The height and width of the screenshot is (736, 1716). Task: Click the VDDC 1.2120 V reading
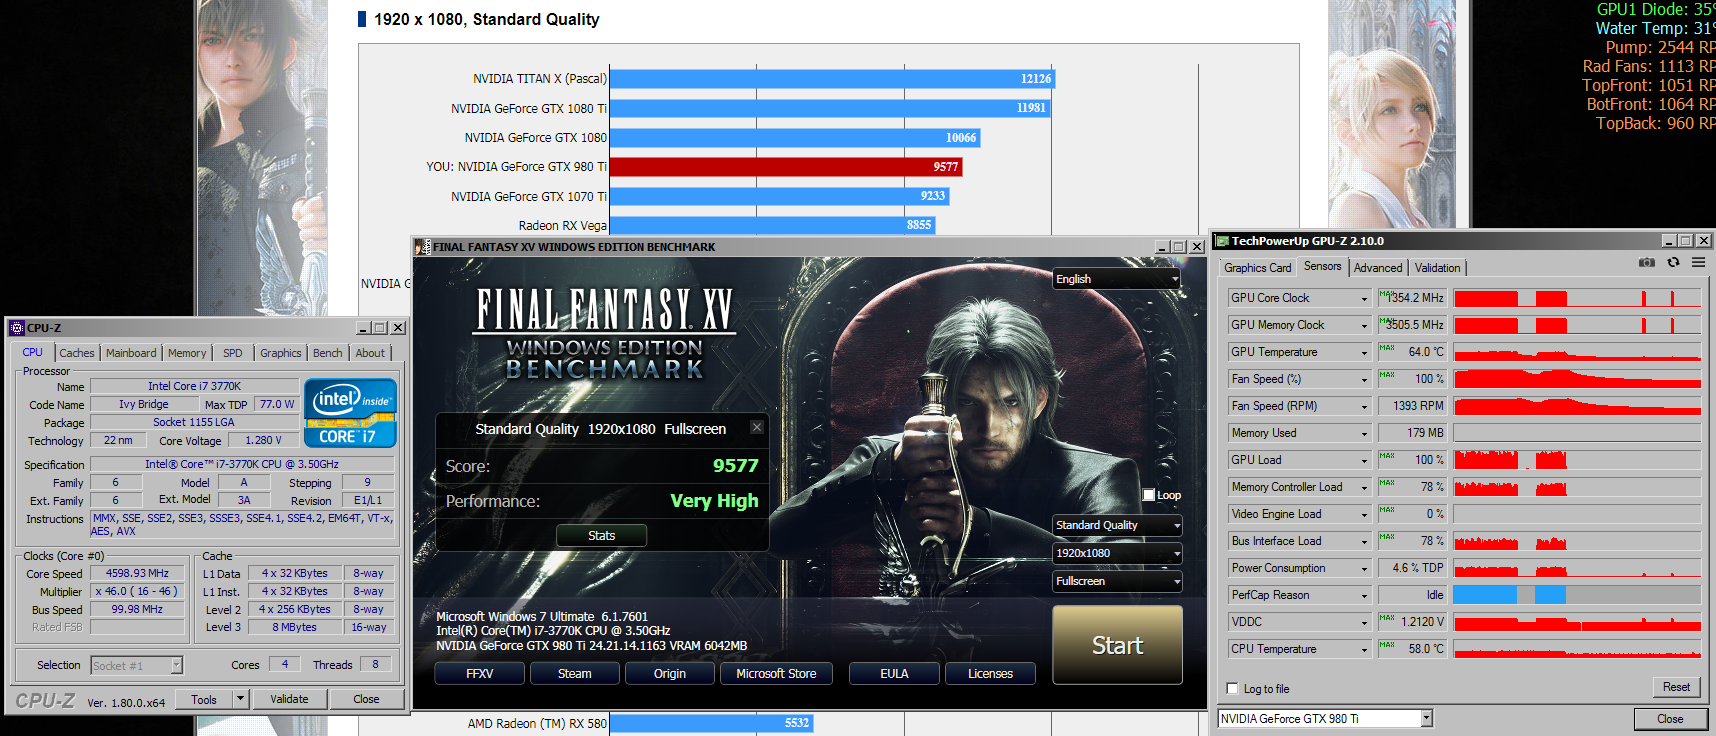coord(1412,622)
